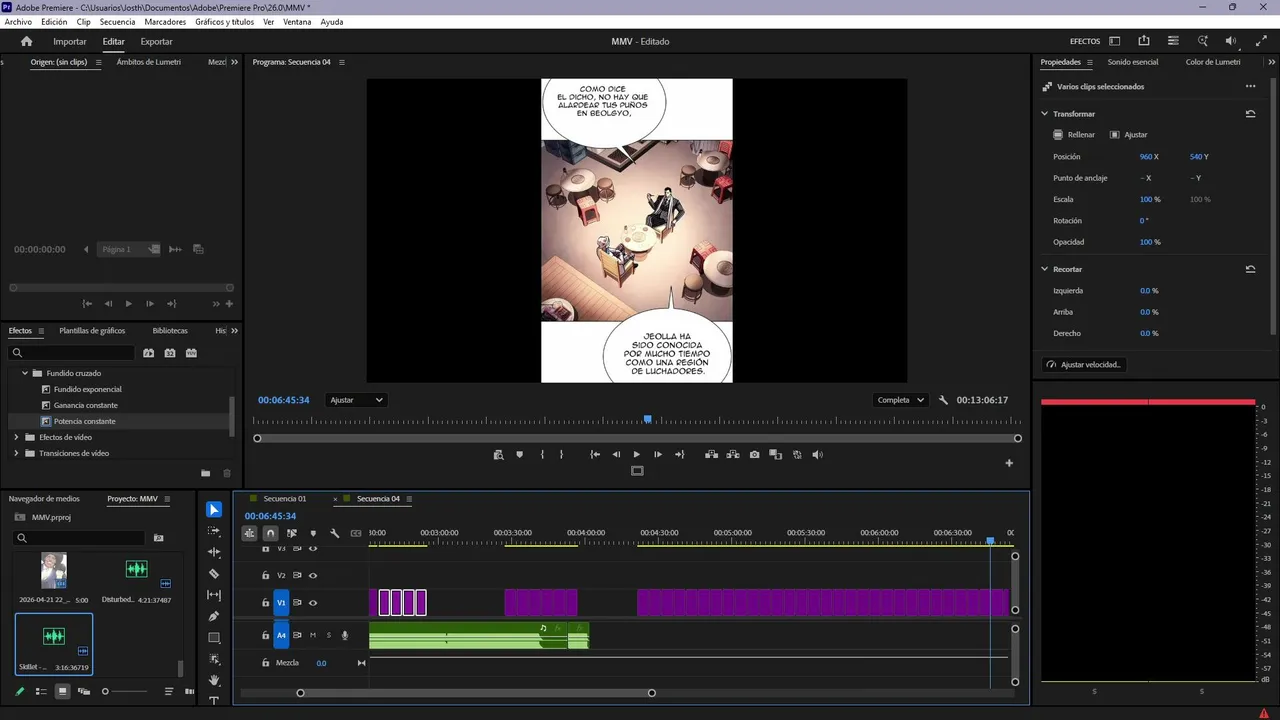Solo the A4 audio track
Screen dimensions: 1280x720
coord(328,635)
